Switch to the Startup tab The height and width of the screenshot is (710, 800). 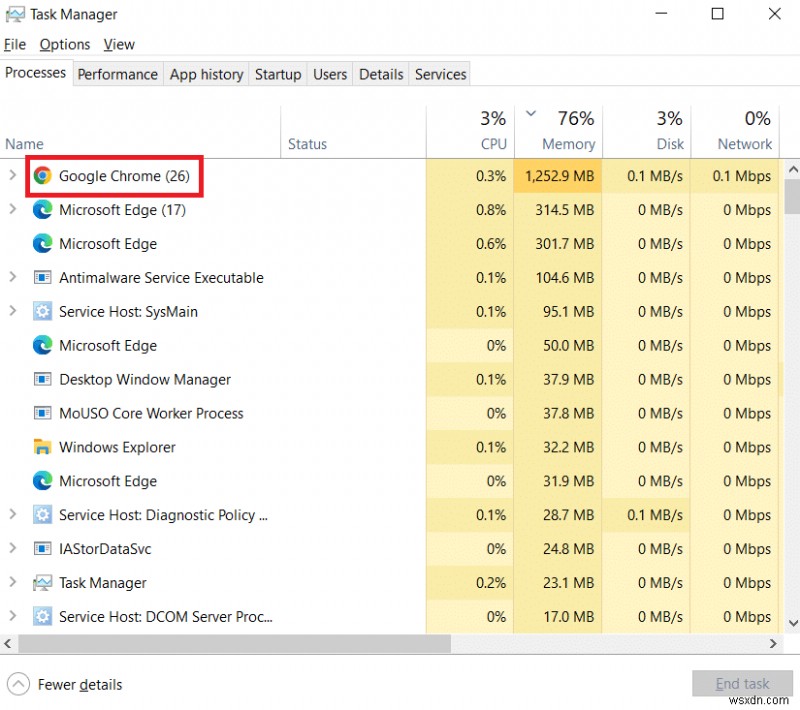pyautogui.click(x=278, y=74)
